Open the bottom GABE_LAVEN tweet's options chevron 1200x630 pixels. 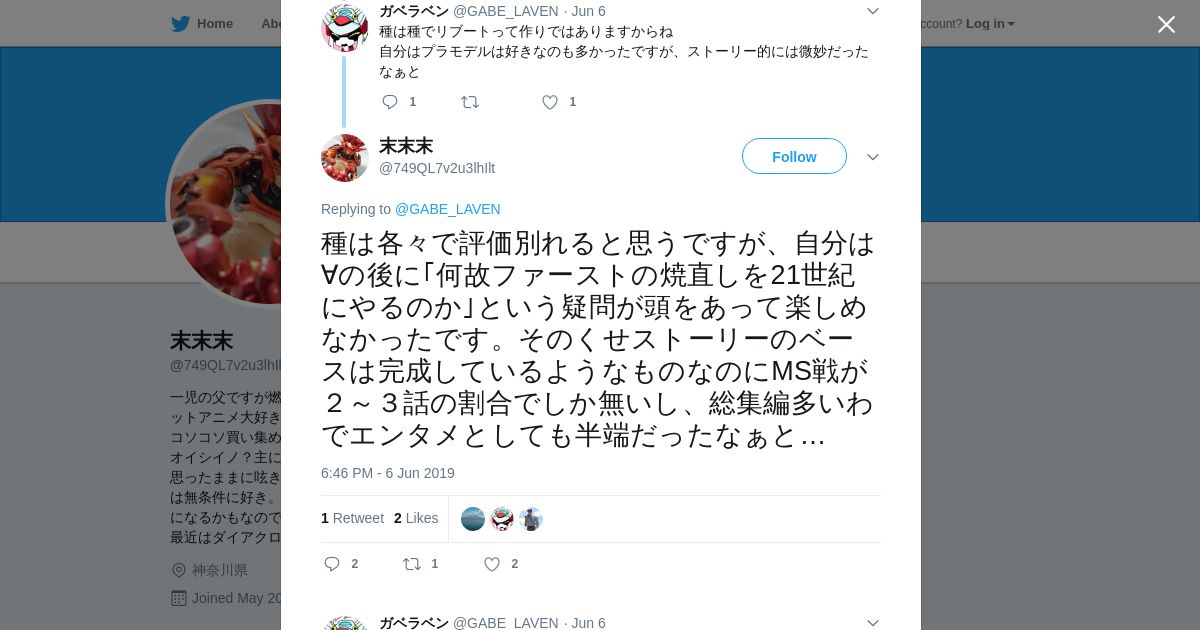point(873,622)
